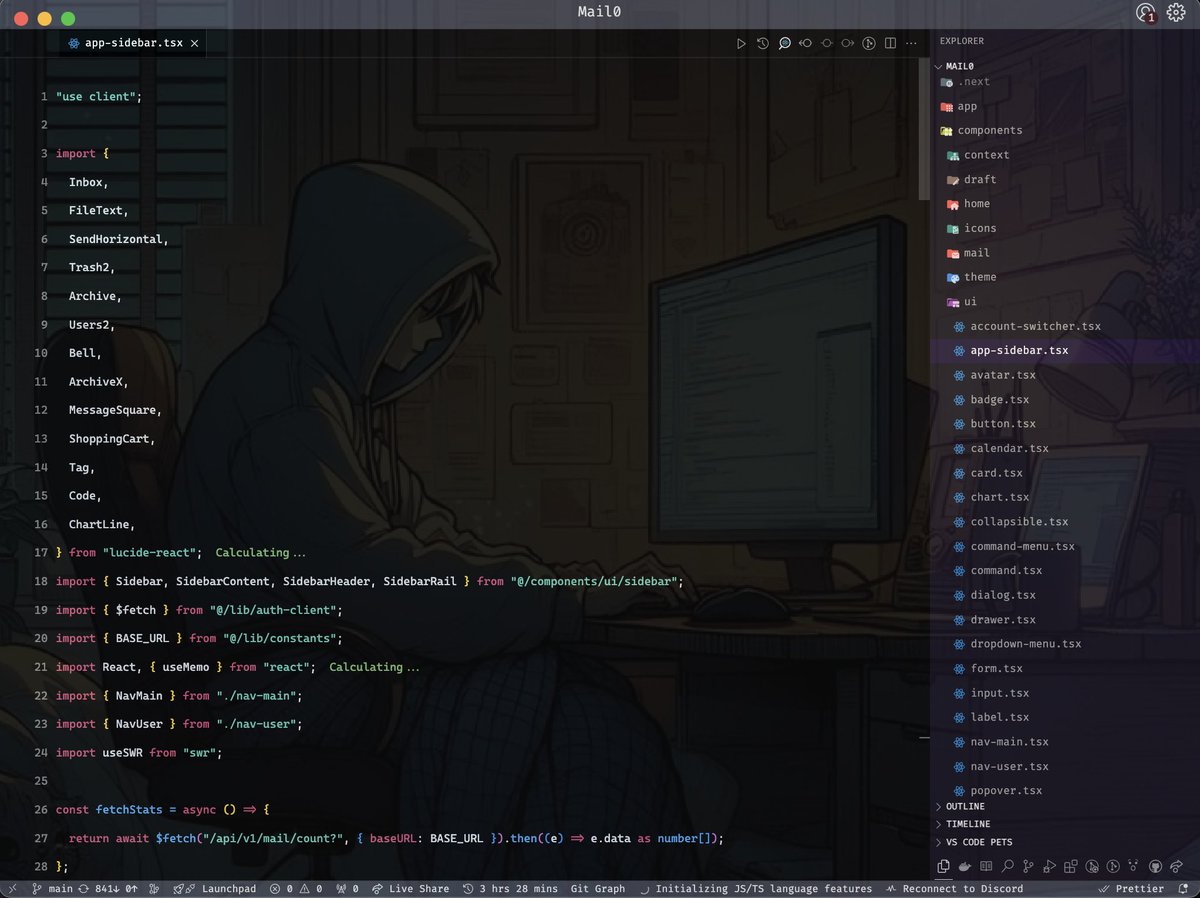This screenshot has width=1200, height=898.
Task: Go to previous change arrow icon
Action: (805, 44)
